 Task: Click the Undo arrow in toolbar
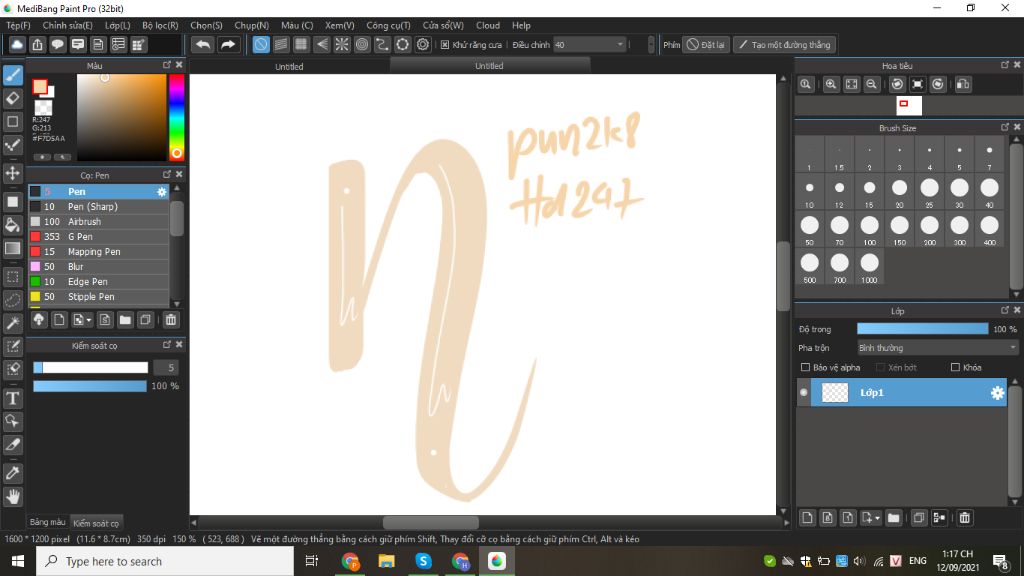(203, 44)
